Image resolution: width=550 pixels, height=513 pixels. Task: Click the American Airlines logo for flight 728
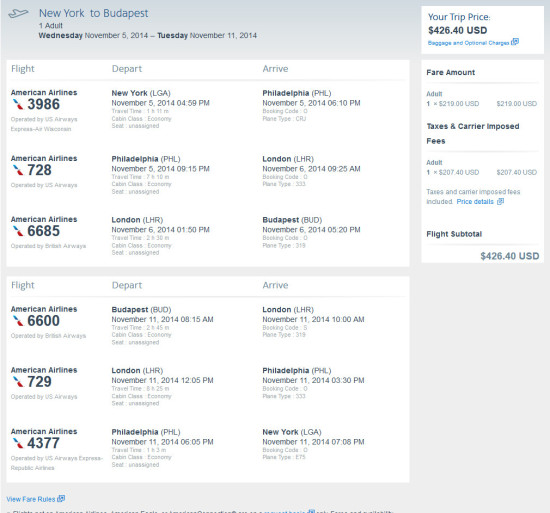[18, 170]
